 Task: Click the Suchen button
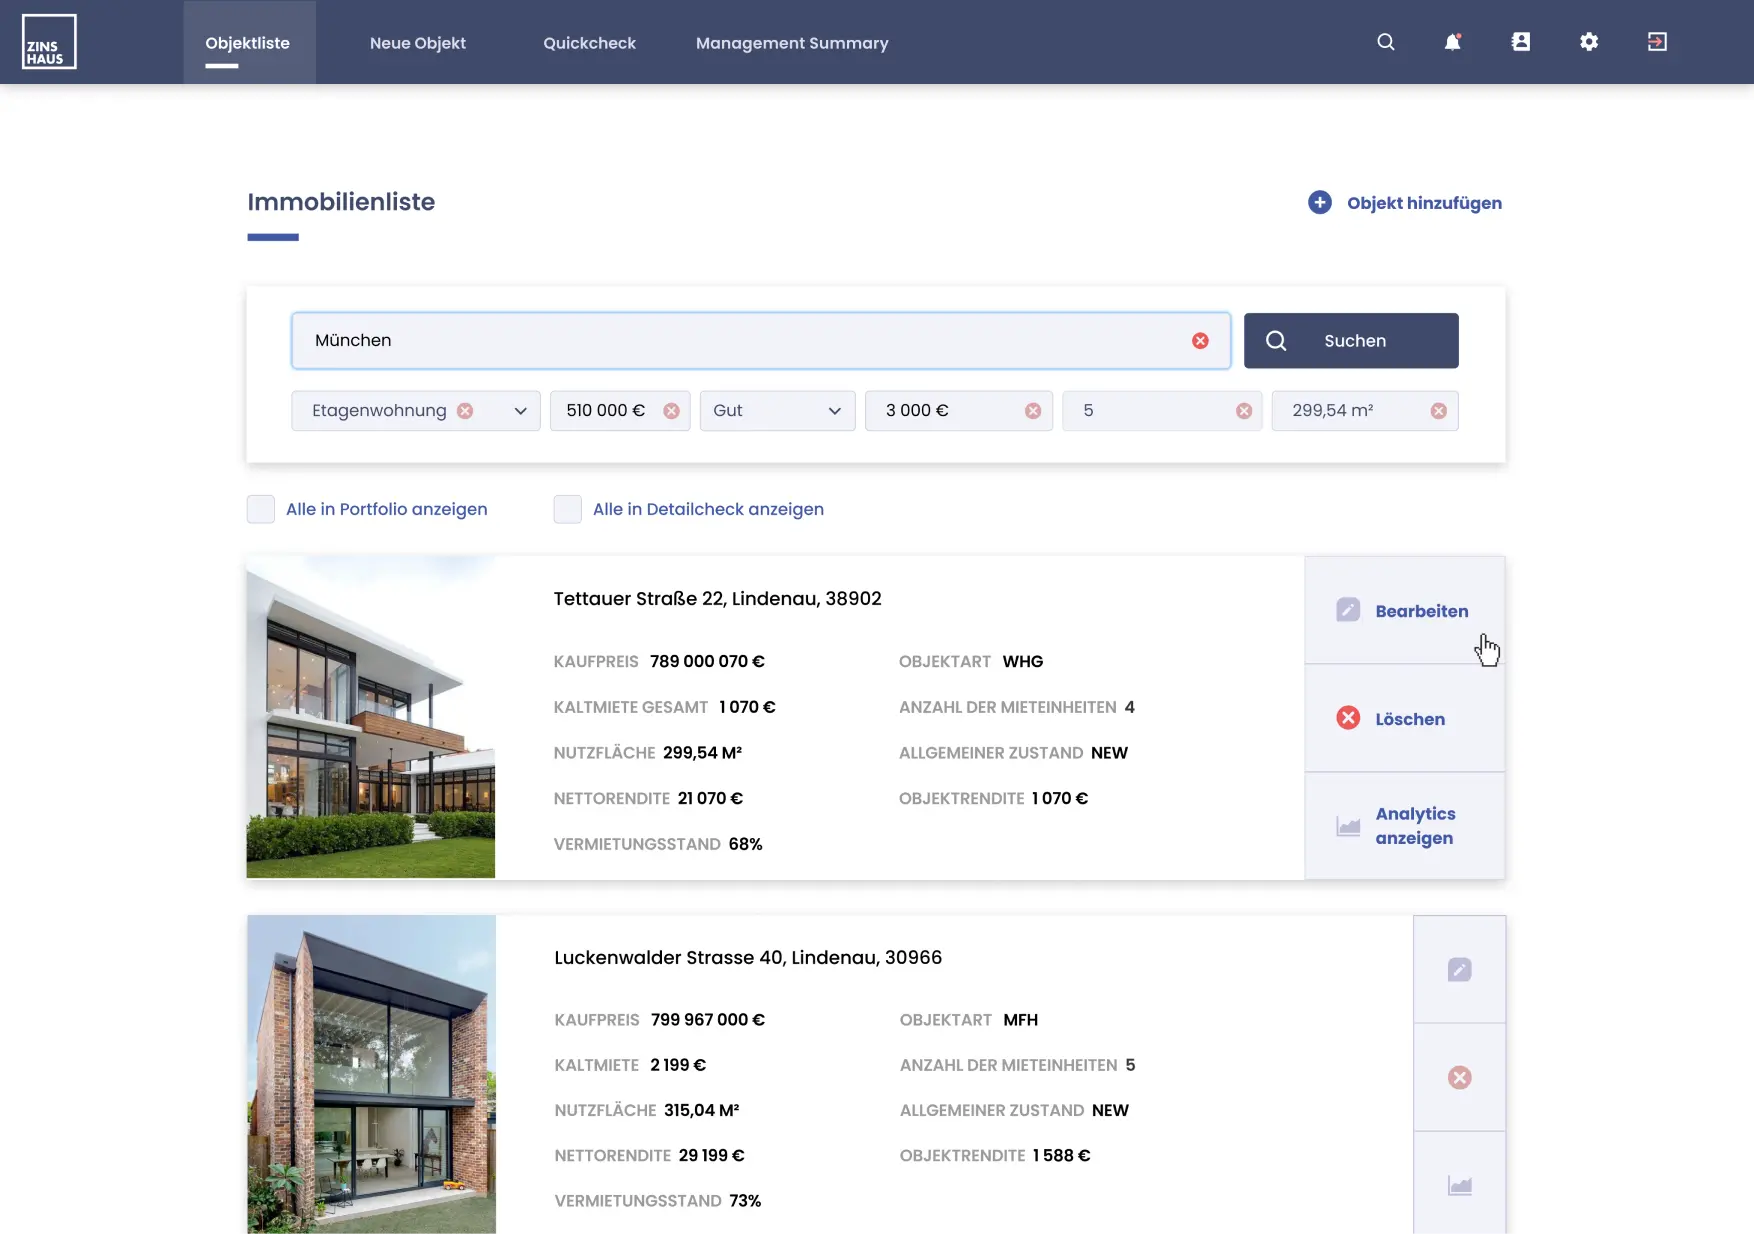click(x=1351, y=340)
